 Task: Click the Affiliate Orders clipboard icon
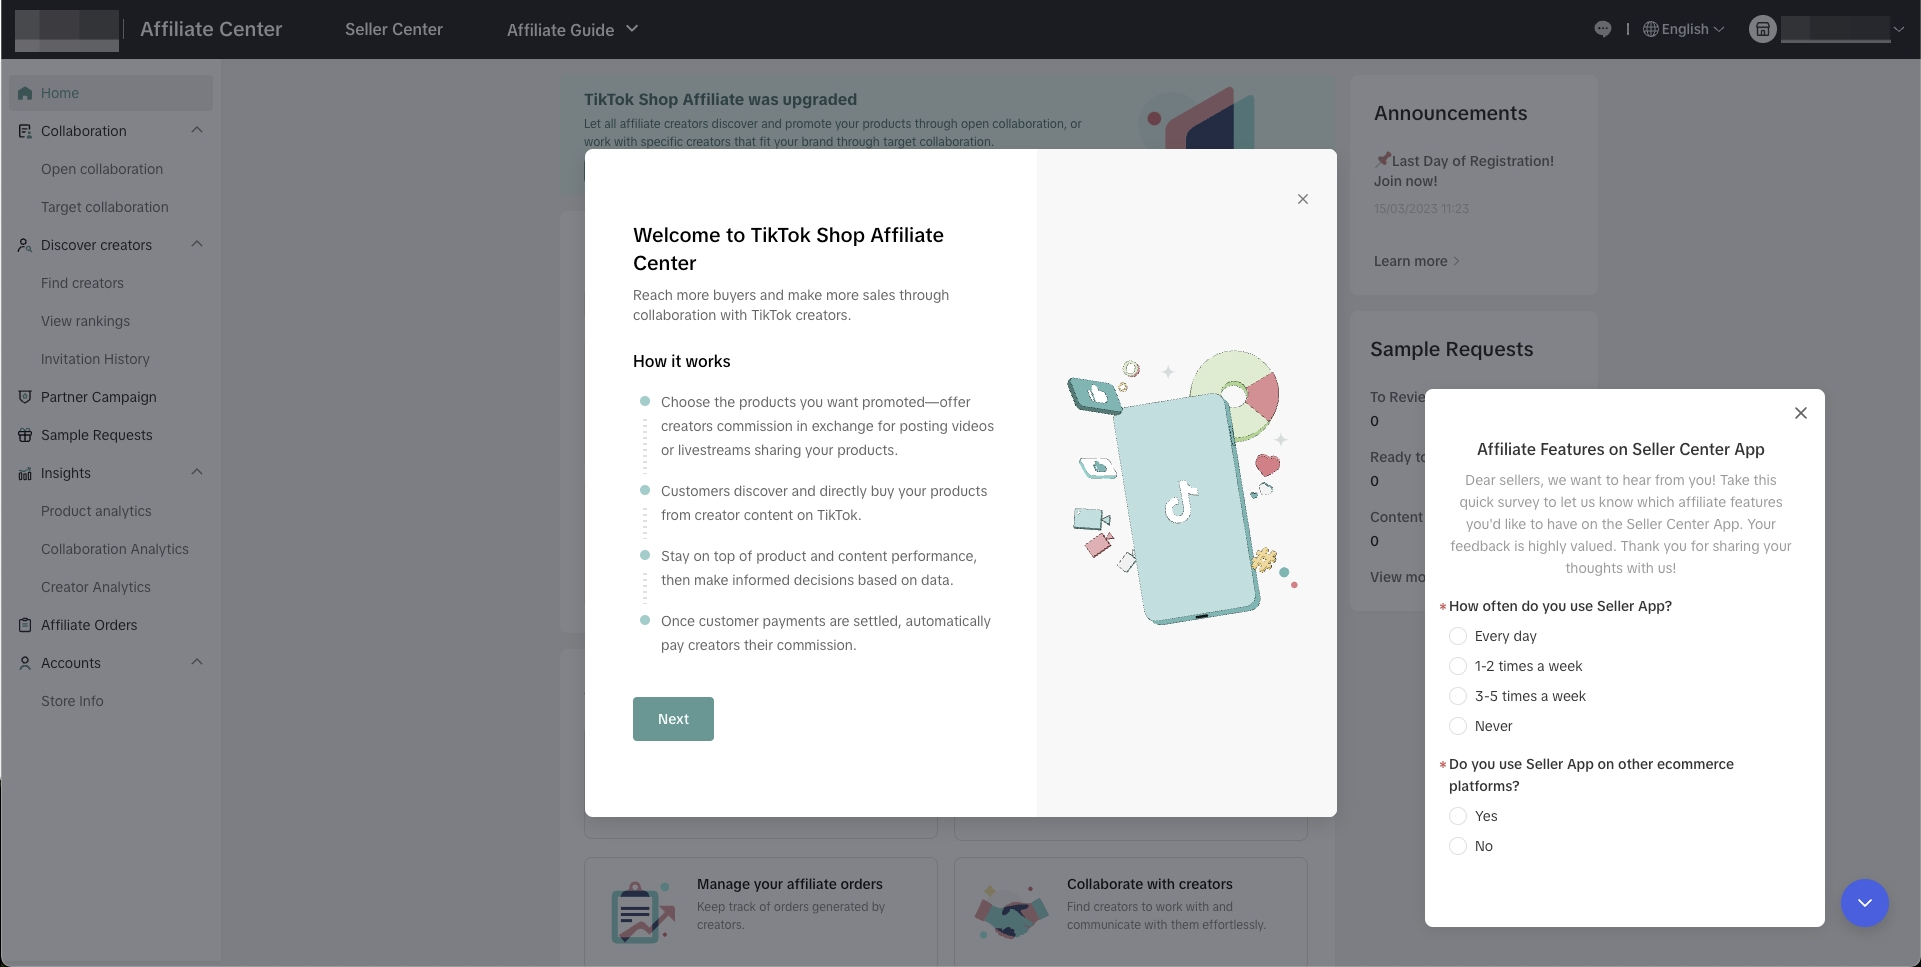pyautogui.click(x=25, y=625)
